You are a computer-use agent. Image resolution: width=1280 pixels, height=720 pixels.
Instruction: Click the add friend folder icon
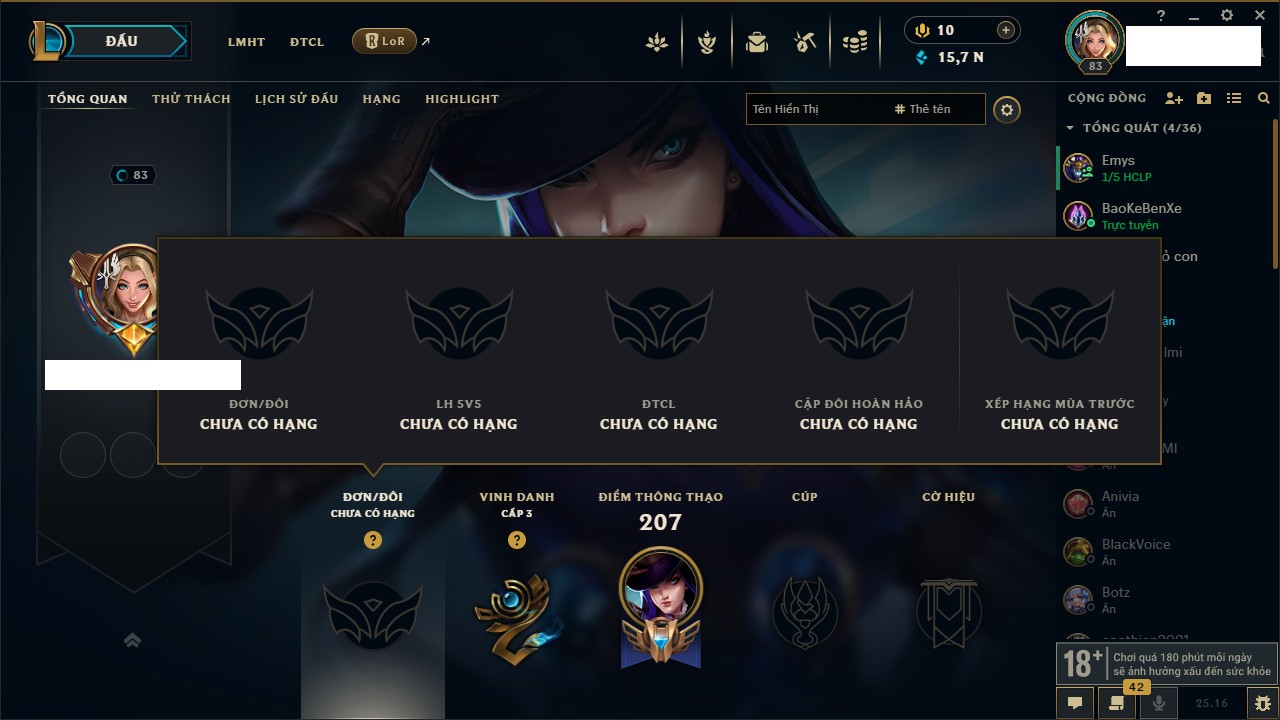tap(1204, 99)
